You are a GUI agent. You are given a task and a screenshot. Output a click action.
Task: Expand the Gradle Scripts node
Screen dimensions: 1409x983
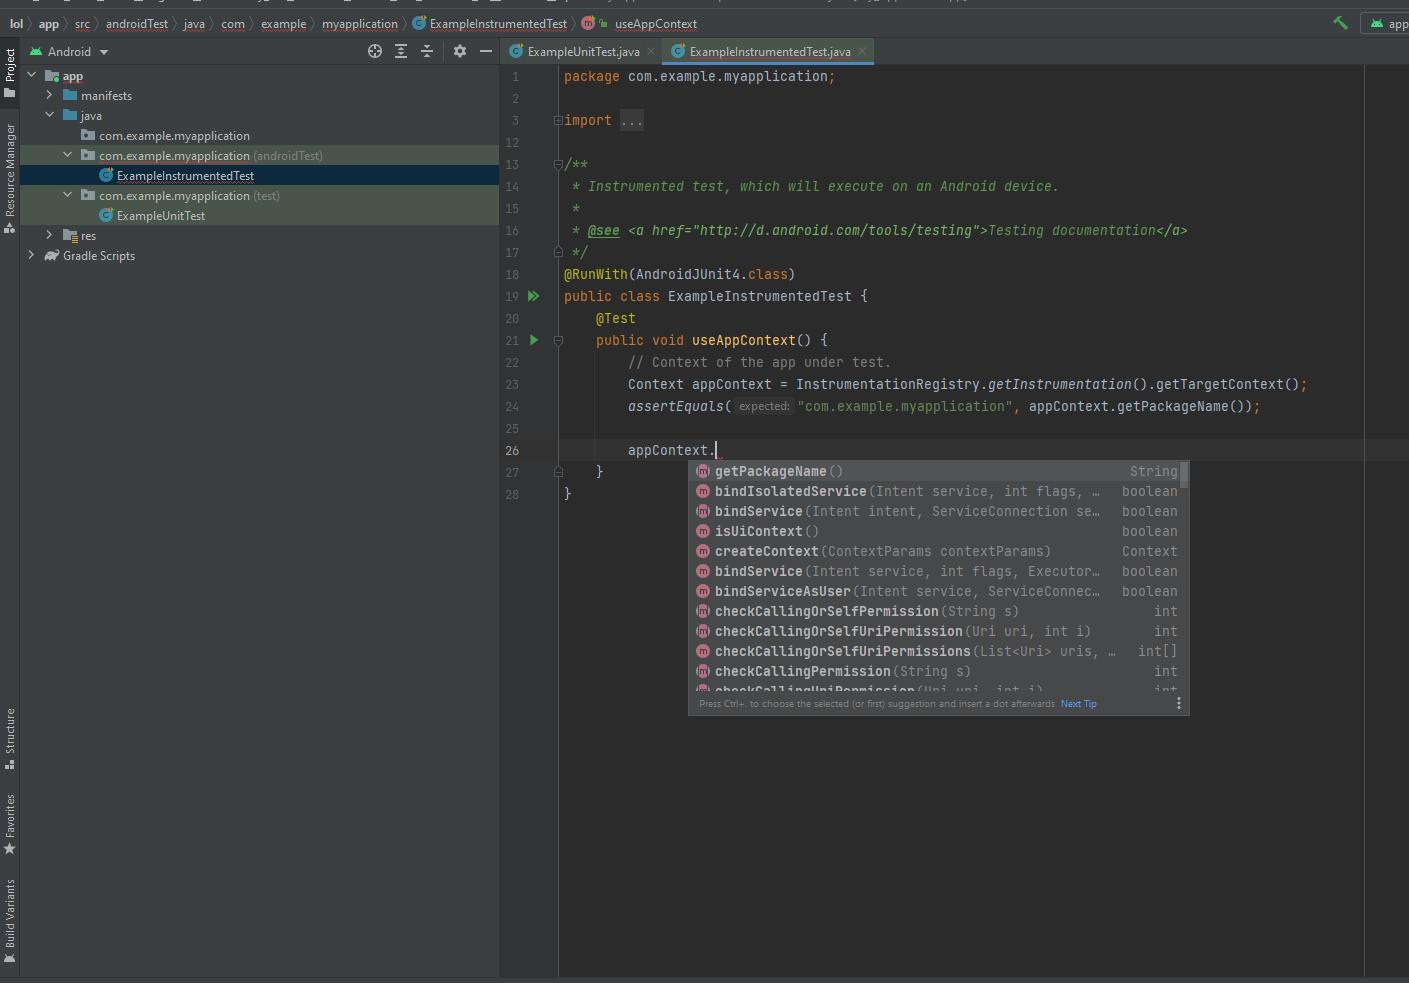(x=31, y=255)
